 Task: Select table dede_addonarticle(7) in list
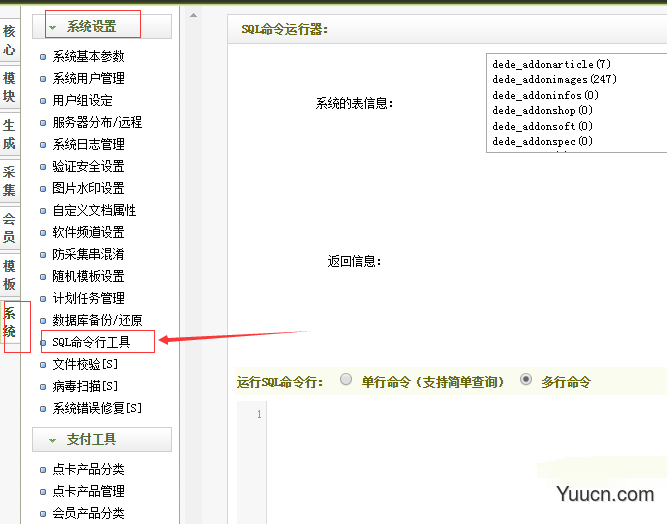point(551,64)
